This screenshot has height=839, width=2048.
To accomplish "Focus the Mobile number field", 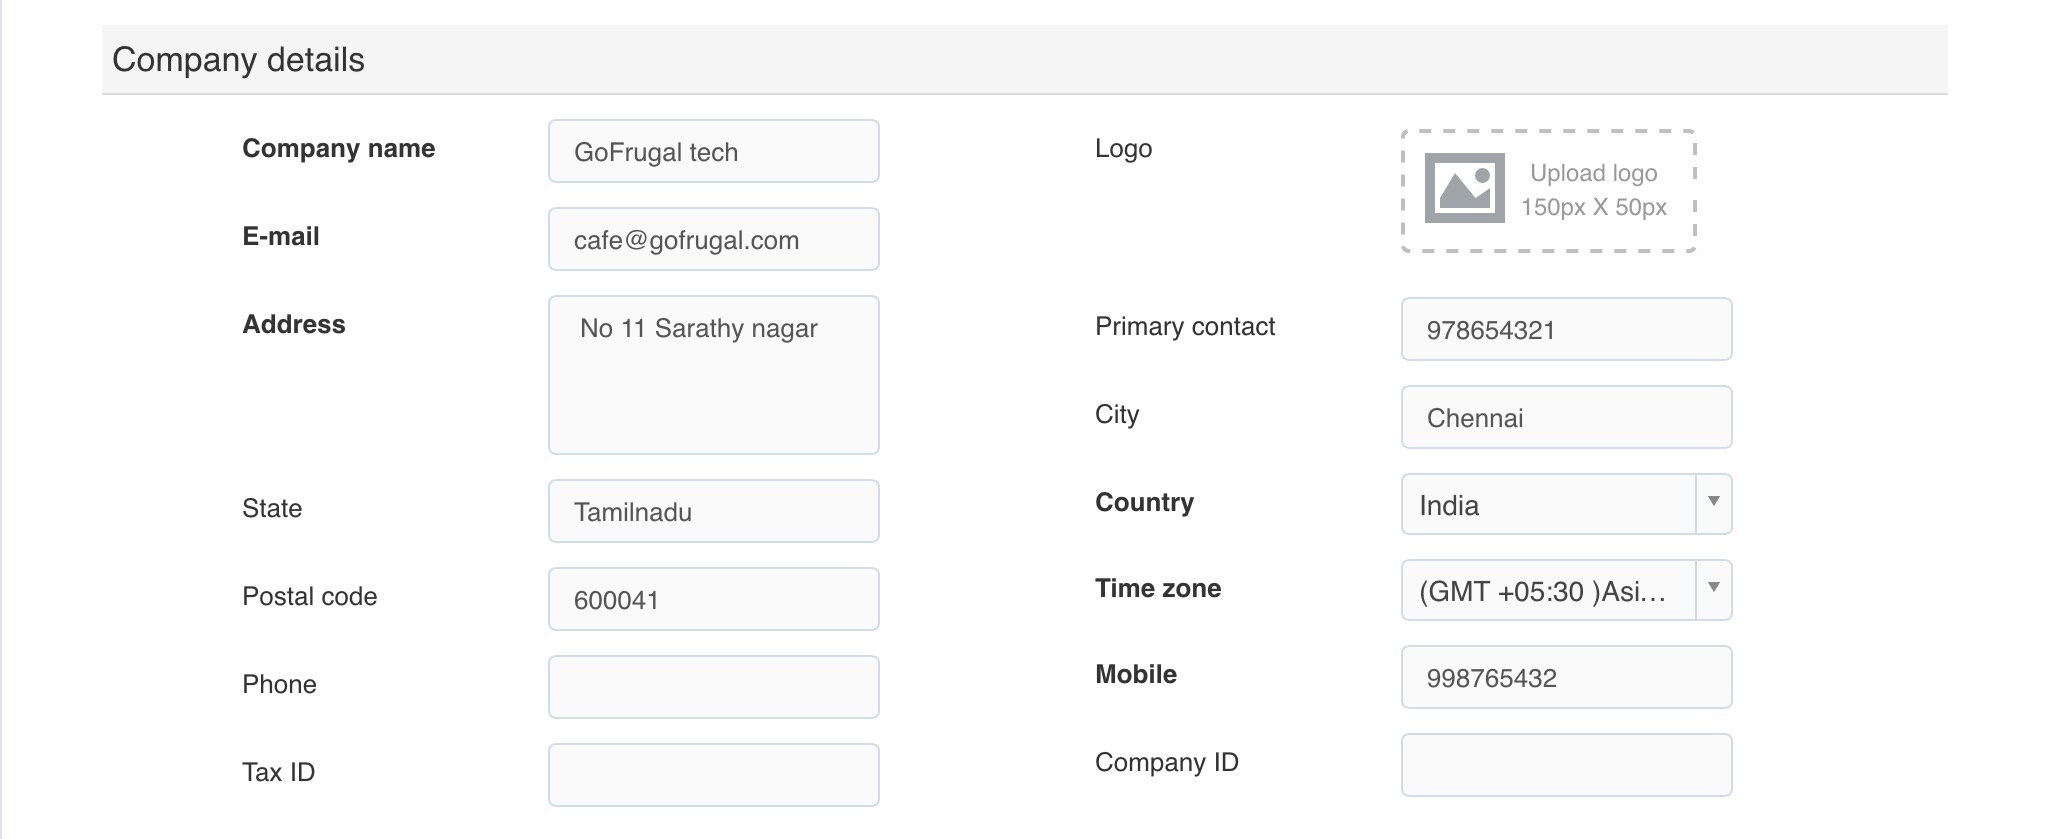I will pyautogui.click(x=1566, y=678).
